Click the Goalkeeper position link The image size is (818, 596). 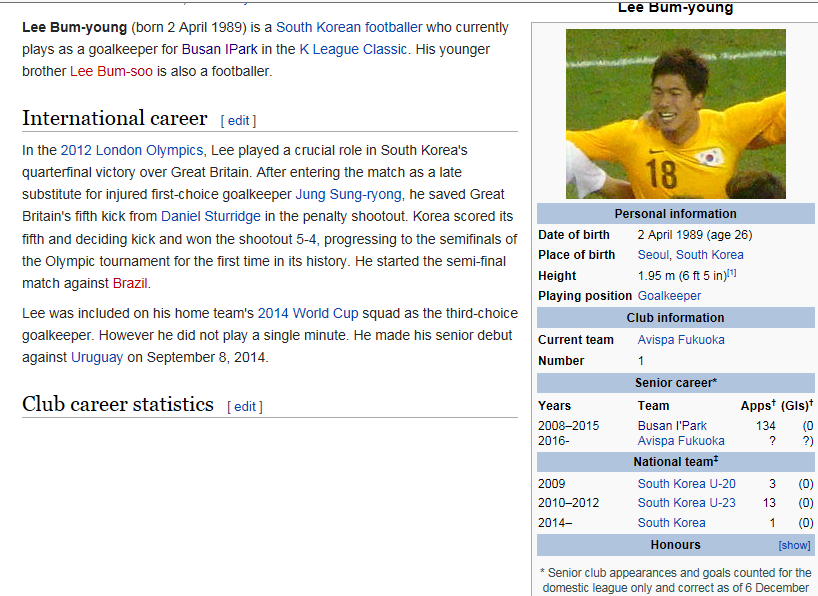pos(669,296)
